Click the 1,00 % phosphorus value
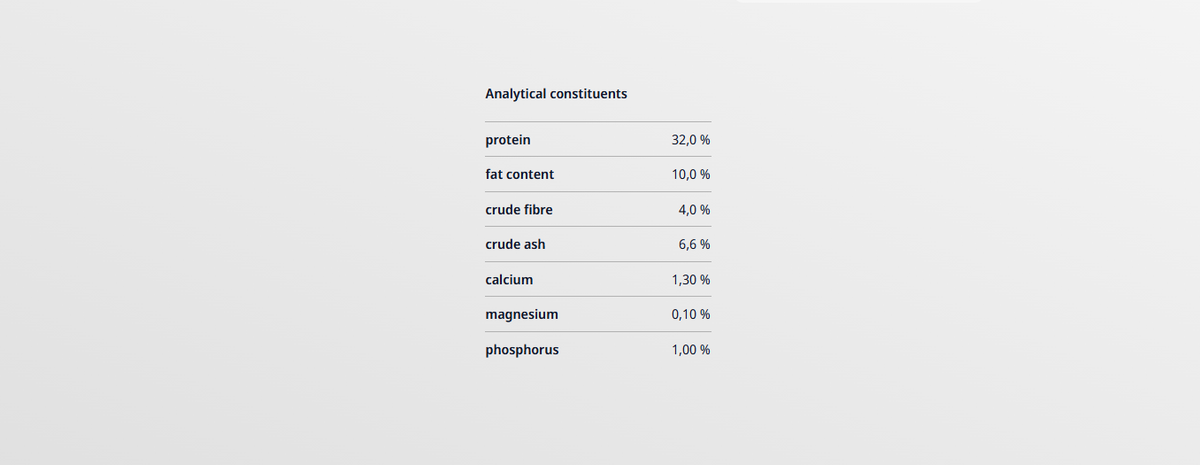 [x=691, y=350]
